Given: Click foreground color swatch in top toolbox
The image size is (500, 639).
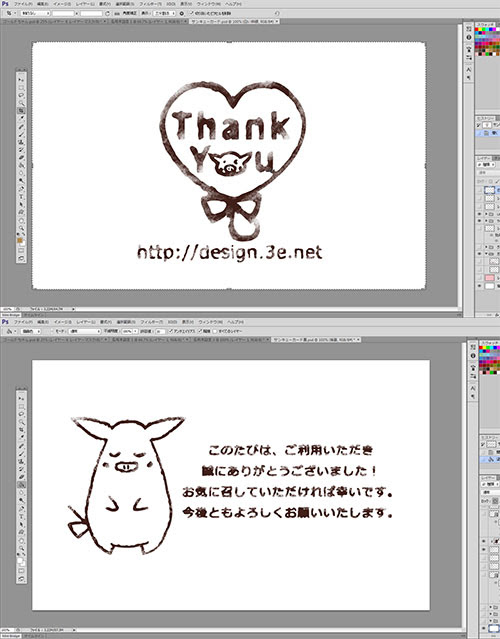Looking at the screenshot, I should point(20,240).
